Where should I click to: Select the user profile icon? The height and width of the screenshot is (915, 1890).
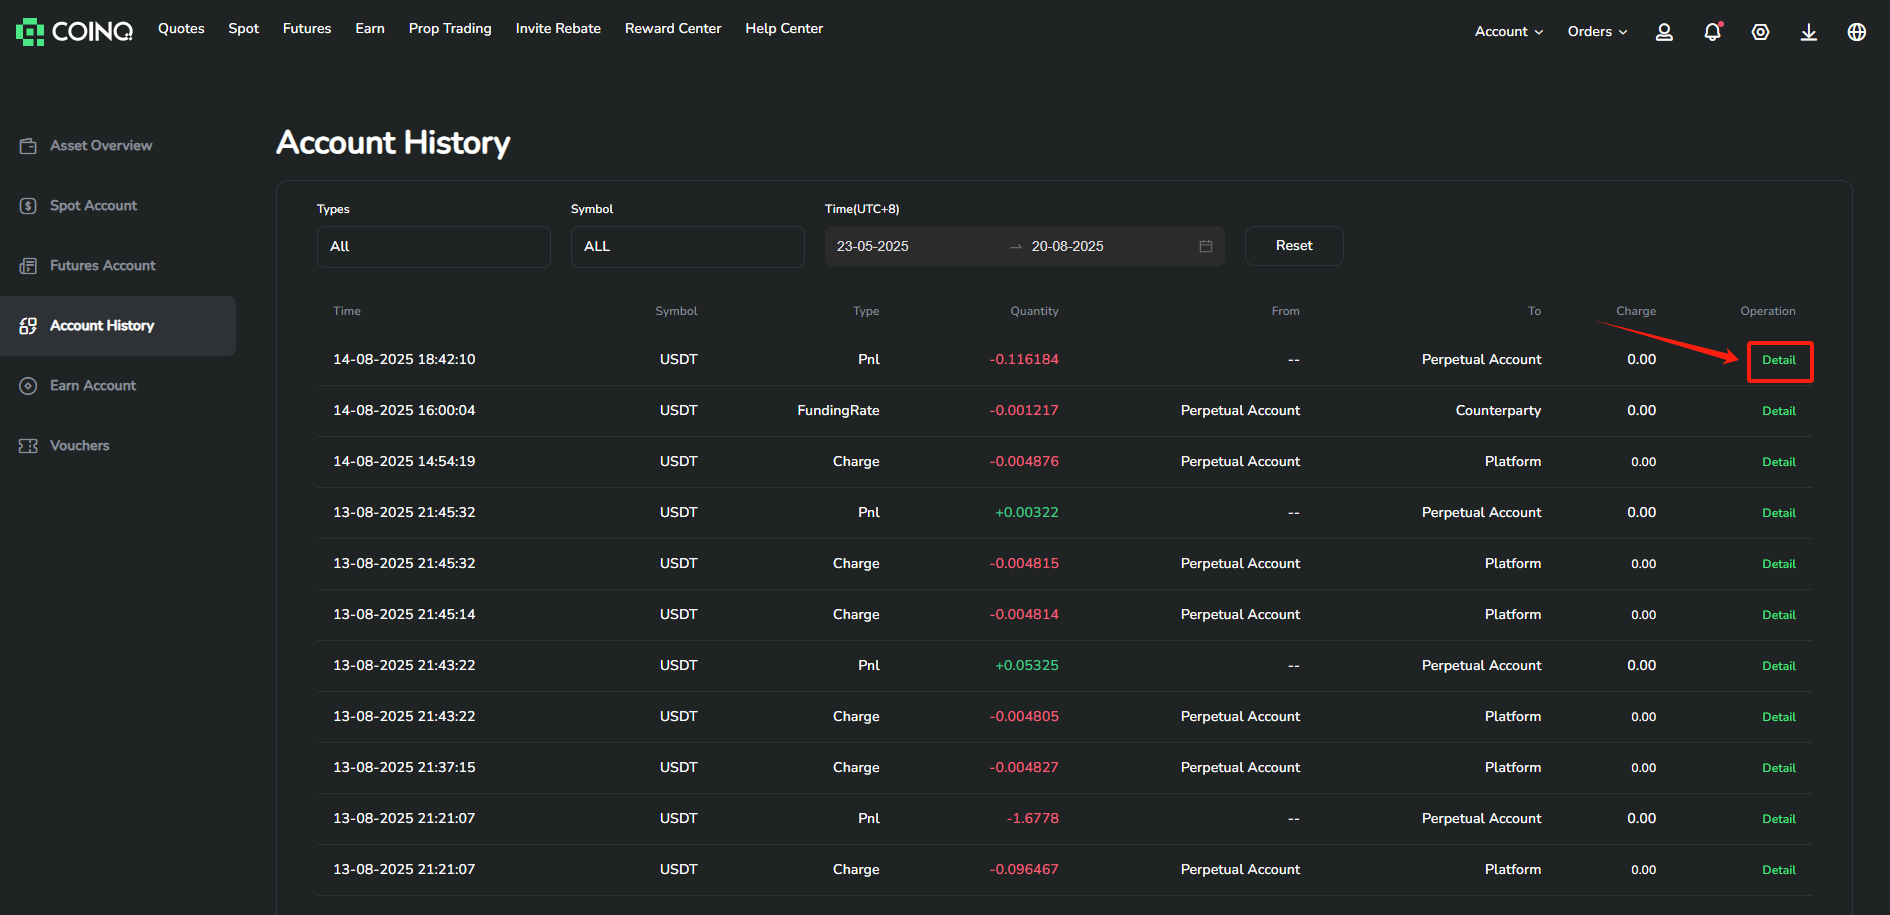[x=1664, y=31]
